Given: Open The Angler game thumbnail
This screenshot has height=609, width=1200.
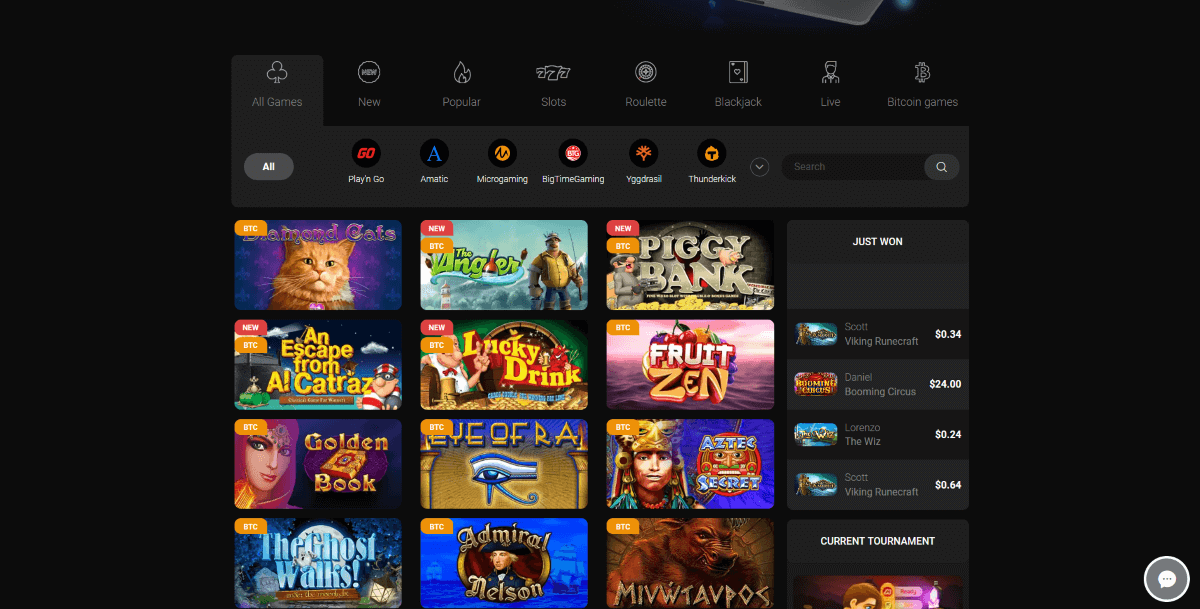Looking at the screenshot, I should [504, 265].
